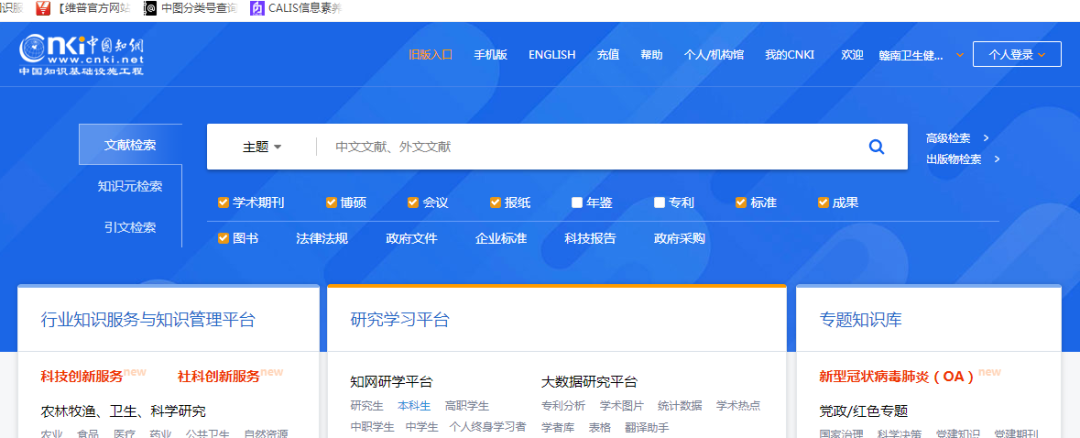Open the 企业标准 link
Image resolution: width=1080 pixels, height=438 pixels.
tap(501, 238)
